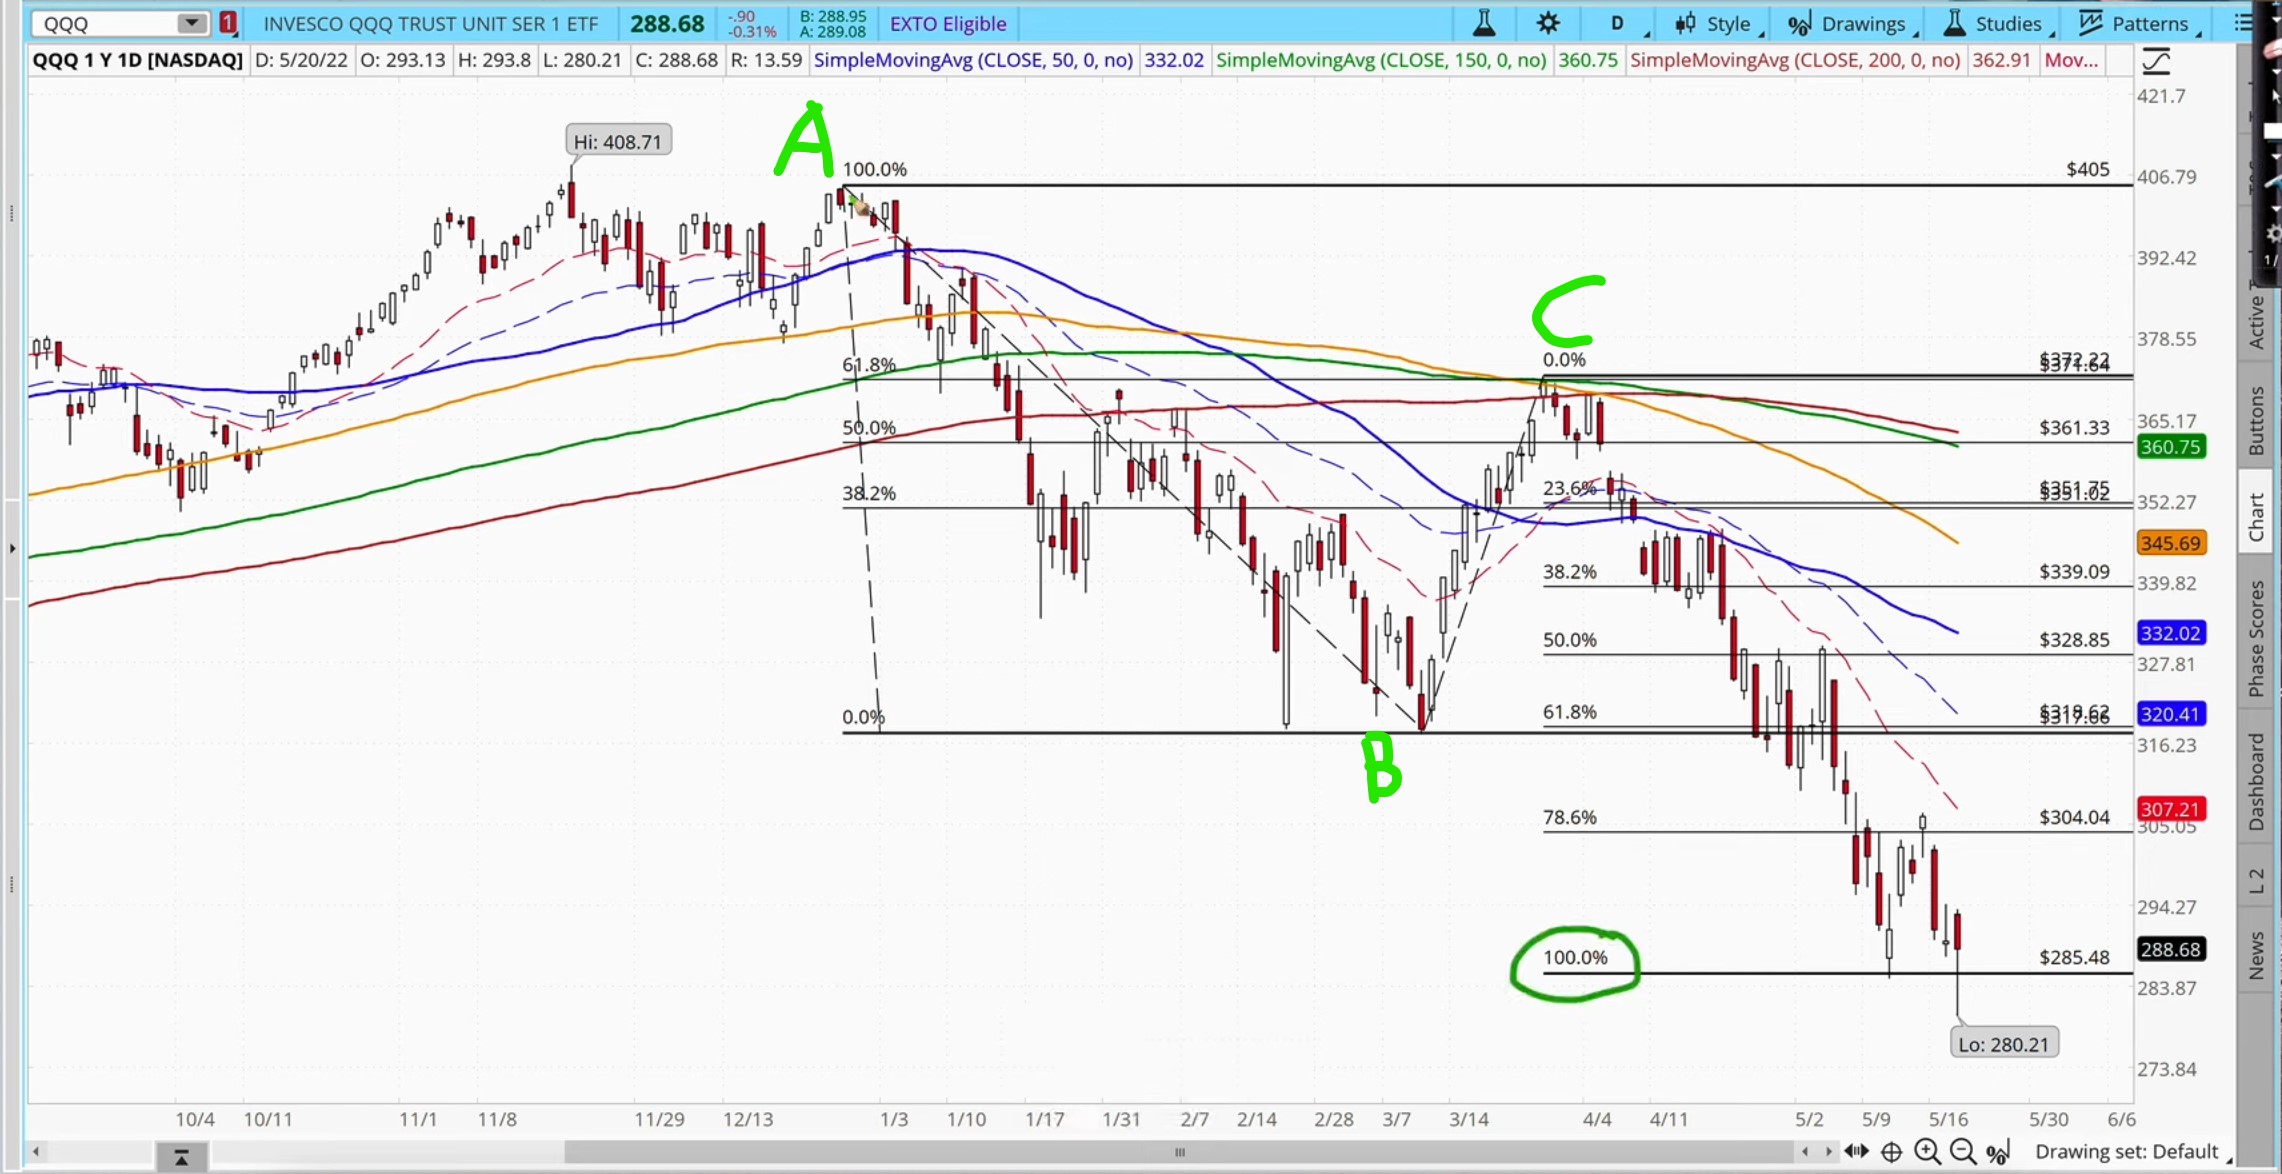Select the $361.33 Fibonacci level label
This screenshot has width=2282, height=1174.
[x=2074, y=427]
